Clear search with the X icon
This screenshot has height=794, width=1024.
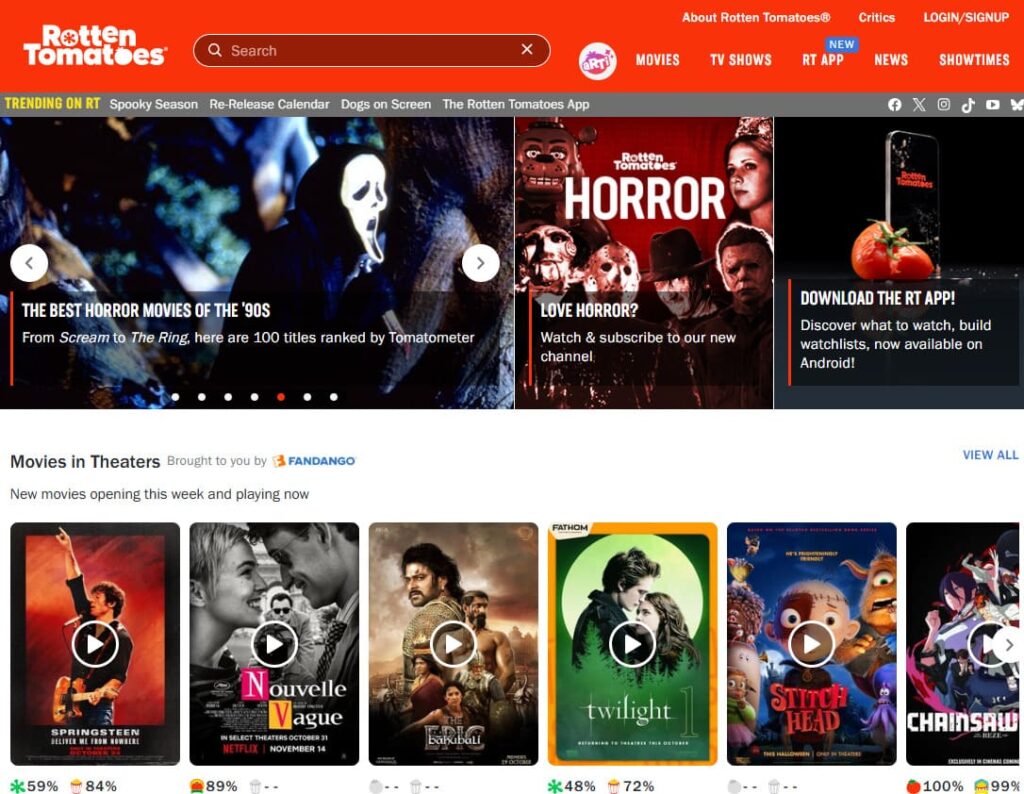(x=527, y=50)
